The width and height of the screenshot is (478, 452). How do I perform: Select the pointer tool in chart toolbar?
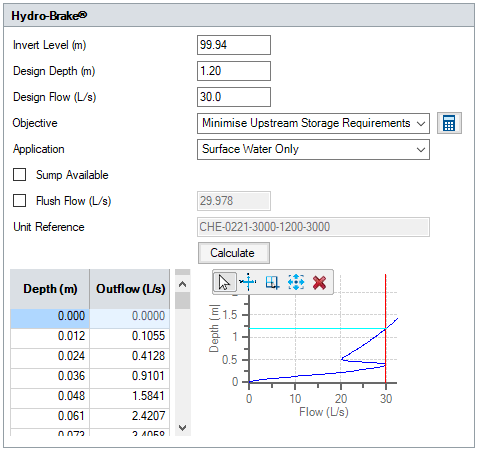click(224, 282)
